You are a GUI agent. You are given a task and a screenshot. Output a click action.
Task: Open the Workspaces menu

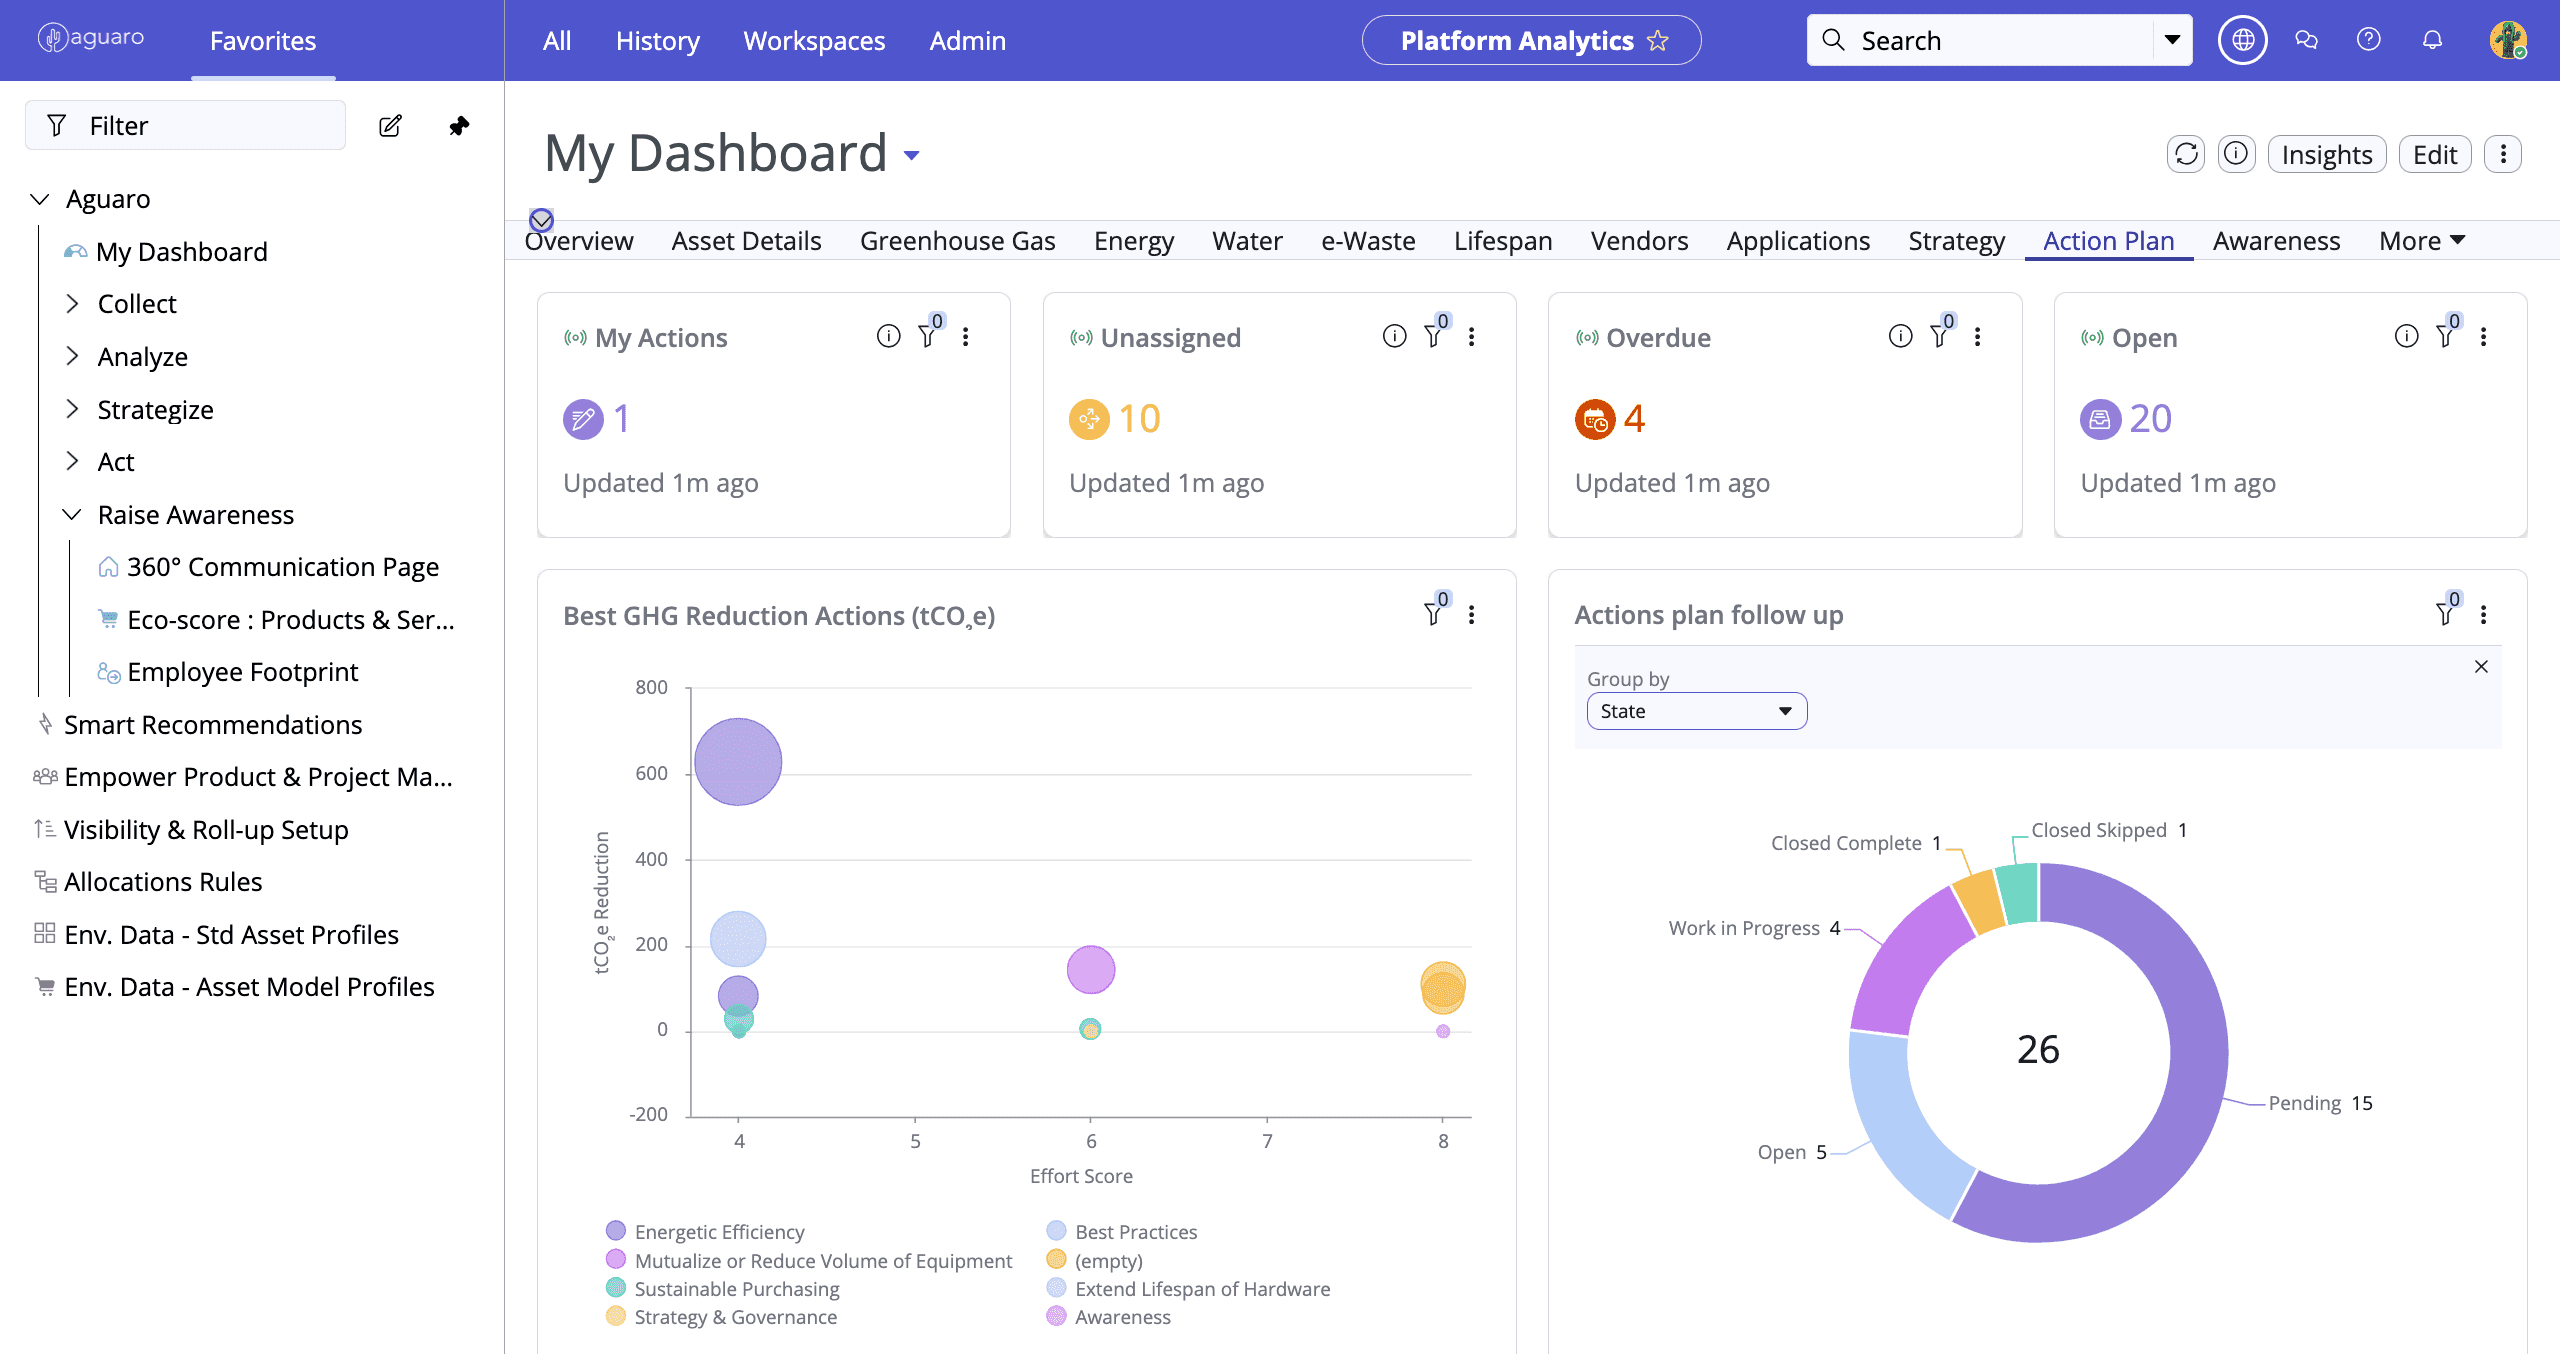[814, 41]
